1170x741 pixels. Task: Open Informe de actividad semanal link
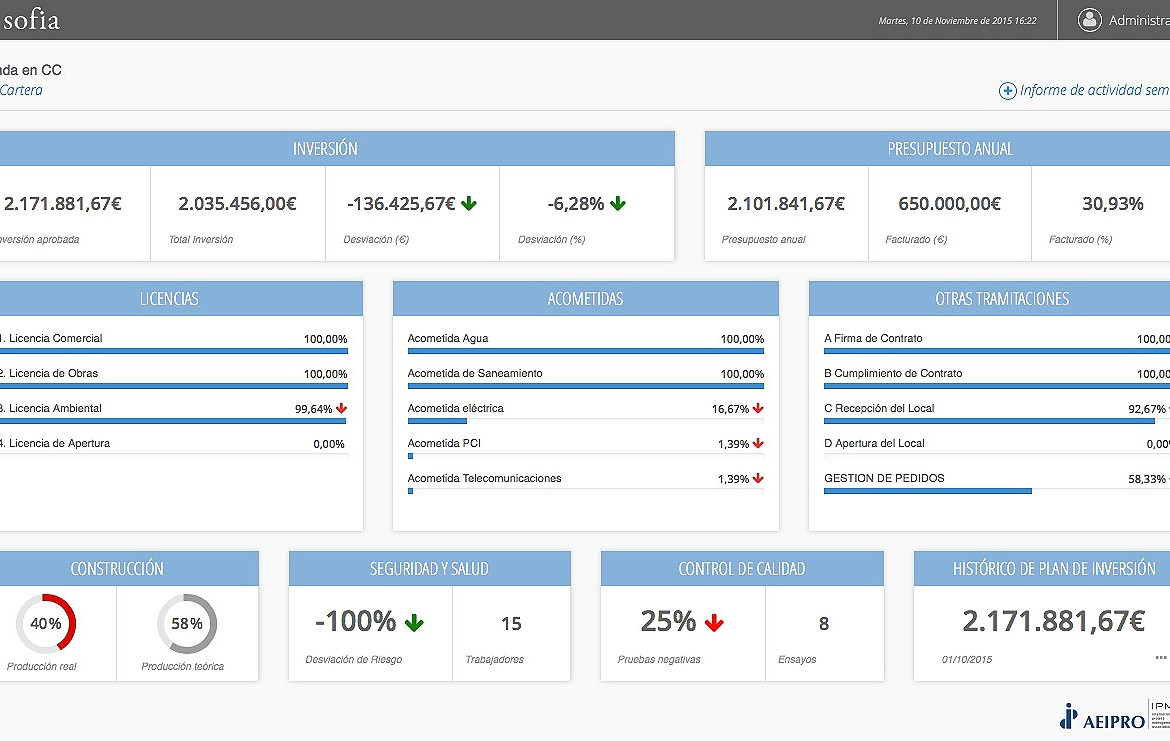pyautogui.click(x=1094, y=90)
